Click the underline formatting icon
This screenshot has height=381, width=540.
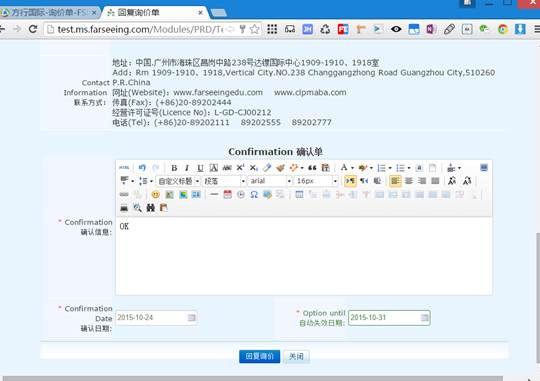[200, 168]
